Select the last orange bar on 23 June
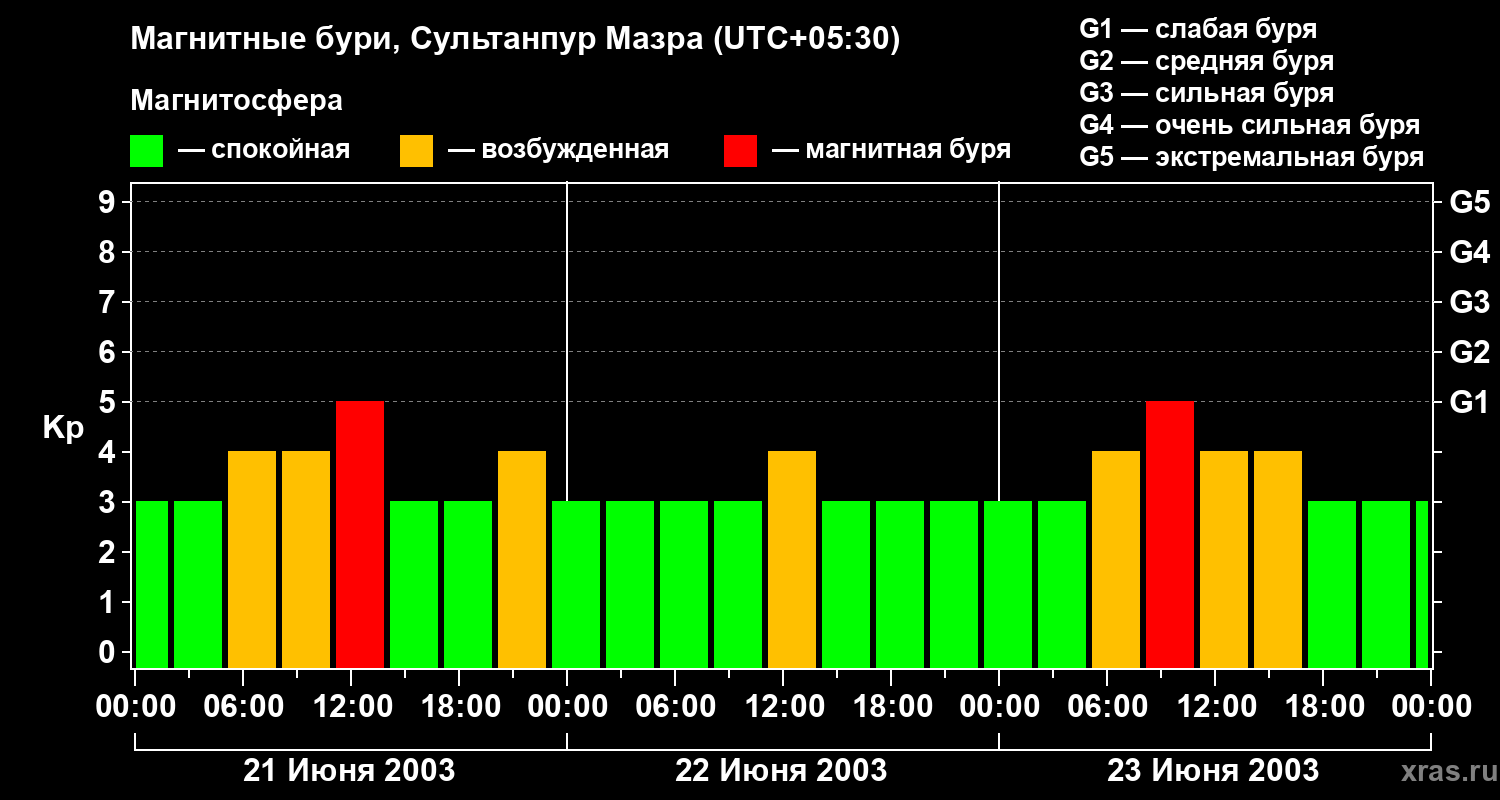 1278,560
